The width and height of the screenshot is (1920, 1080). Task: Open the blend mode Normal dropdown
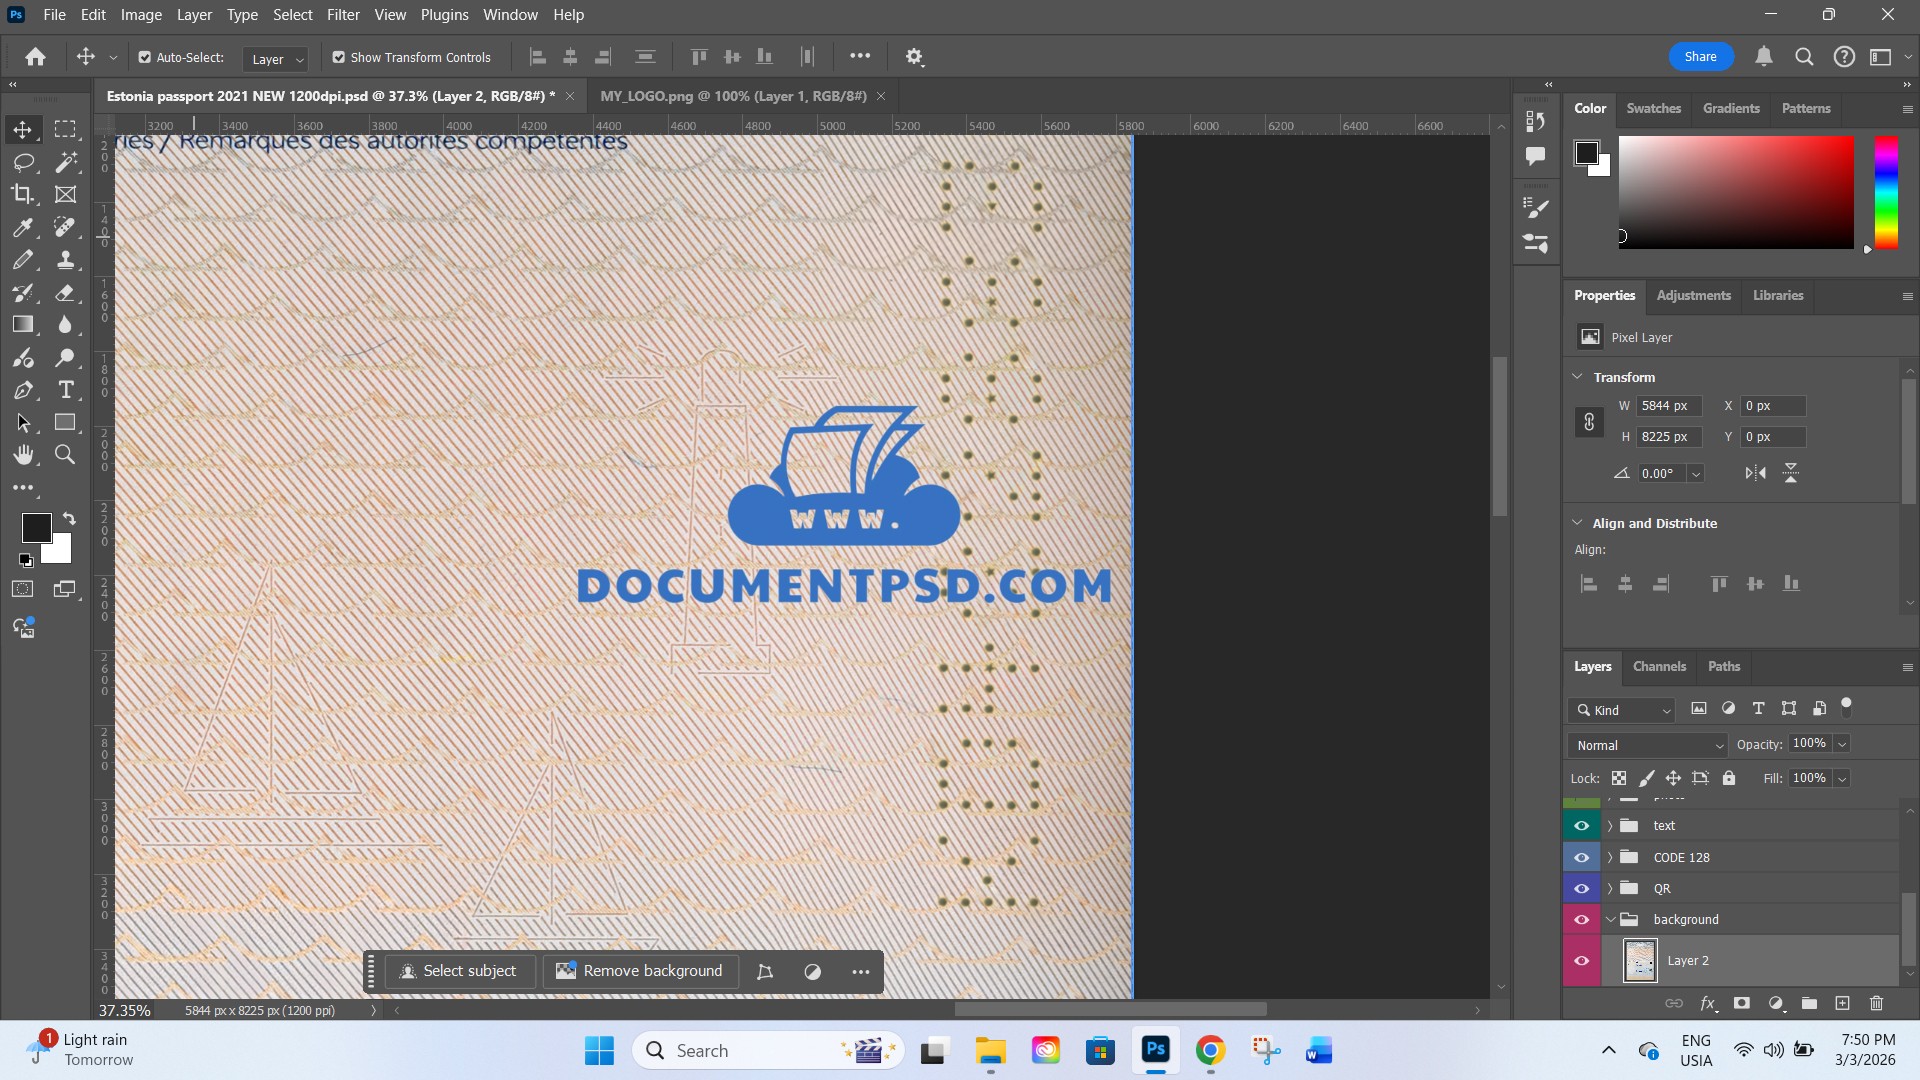(1647, 745)
